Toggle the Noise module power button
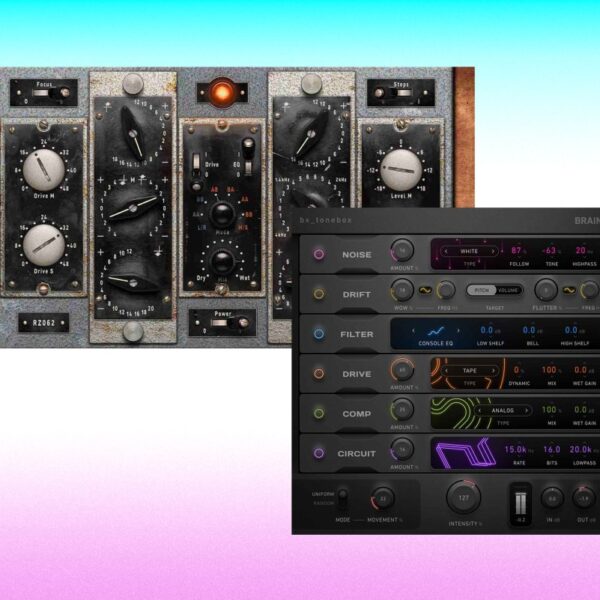The height and width of the screenshot is (600, 600). (319, 254)
